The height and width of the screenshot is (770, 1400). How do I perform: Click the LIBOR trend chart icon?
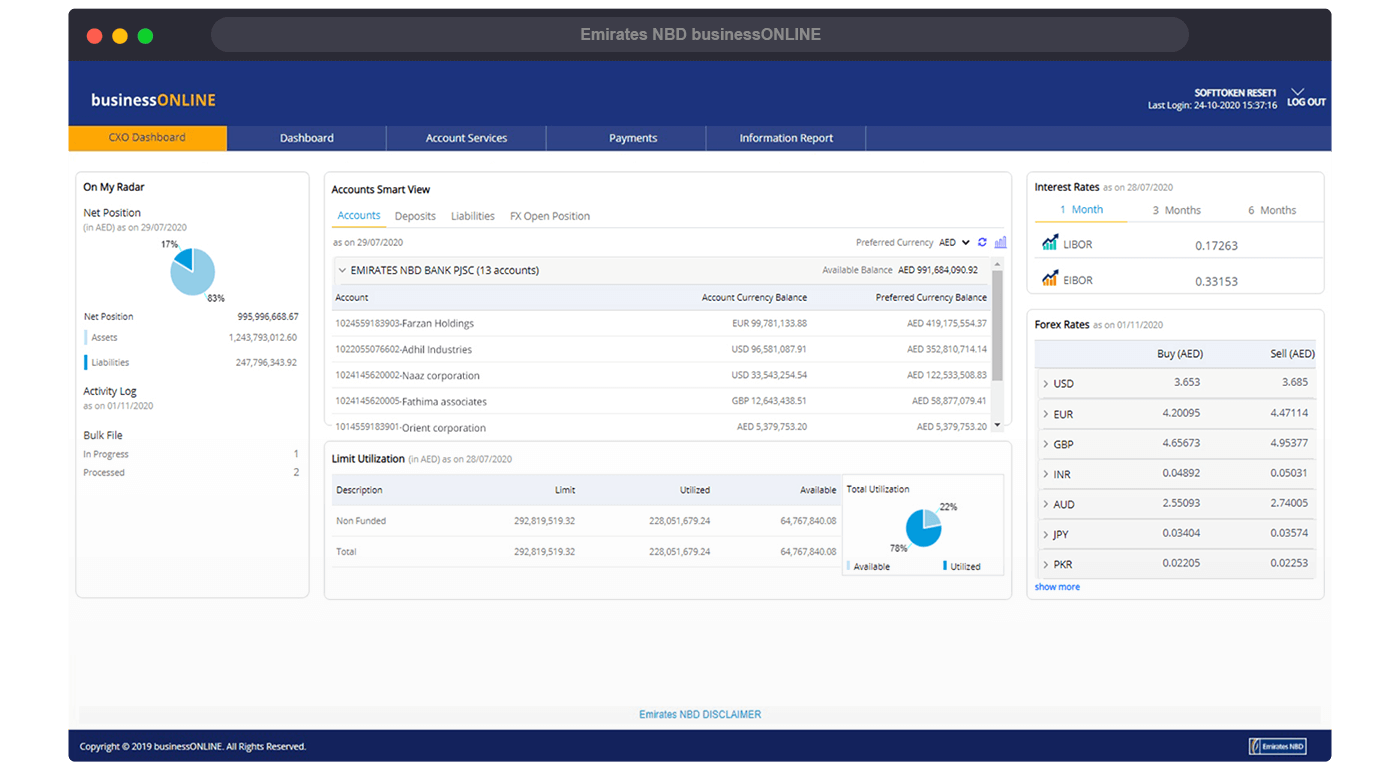click(1049, 243)
